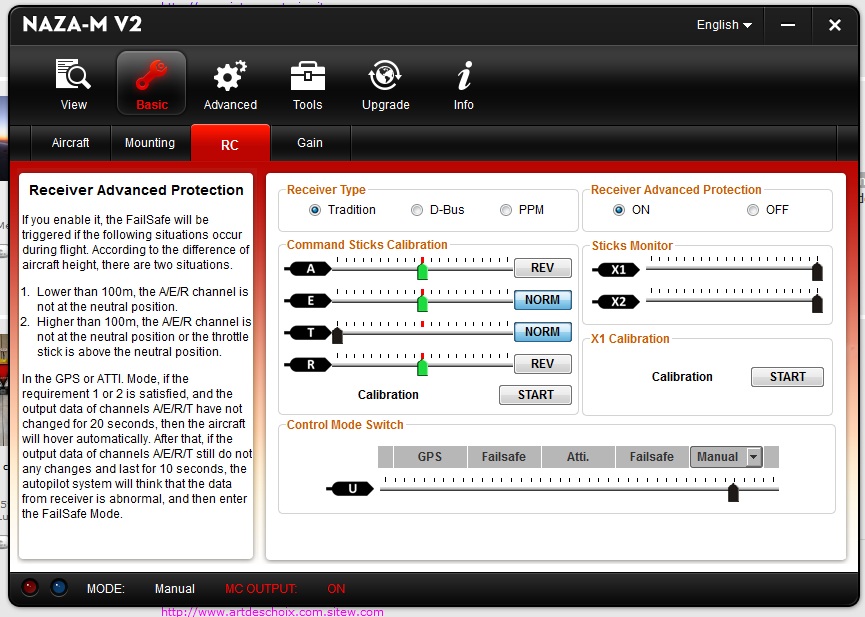Click the R channel label badge
This screenshot has height=617, width=865.
[308, 365]
